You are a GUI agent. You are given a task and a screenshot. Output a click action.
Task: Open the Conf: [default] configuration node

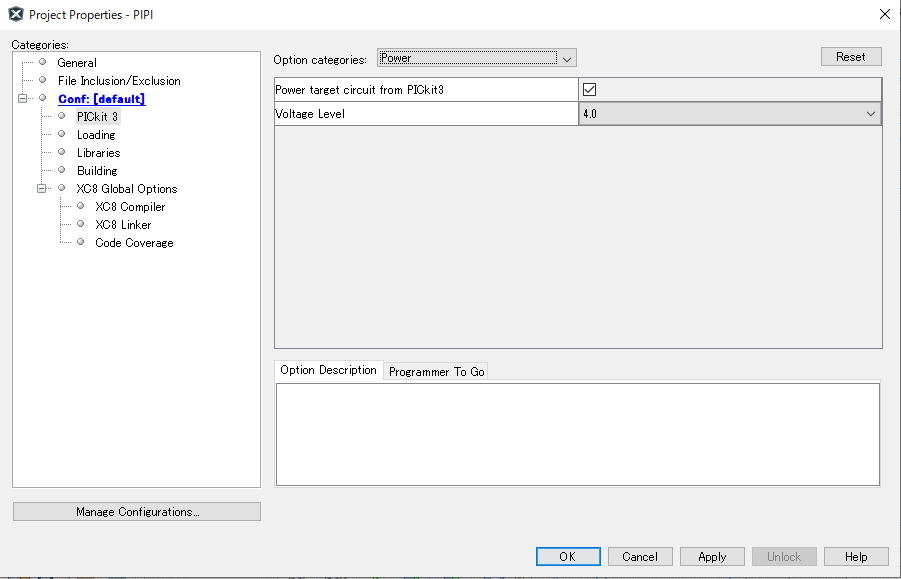[101, 99]
